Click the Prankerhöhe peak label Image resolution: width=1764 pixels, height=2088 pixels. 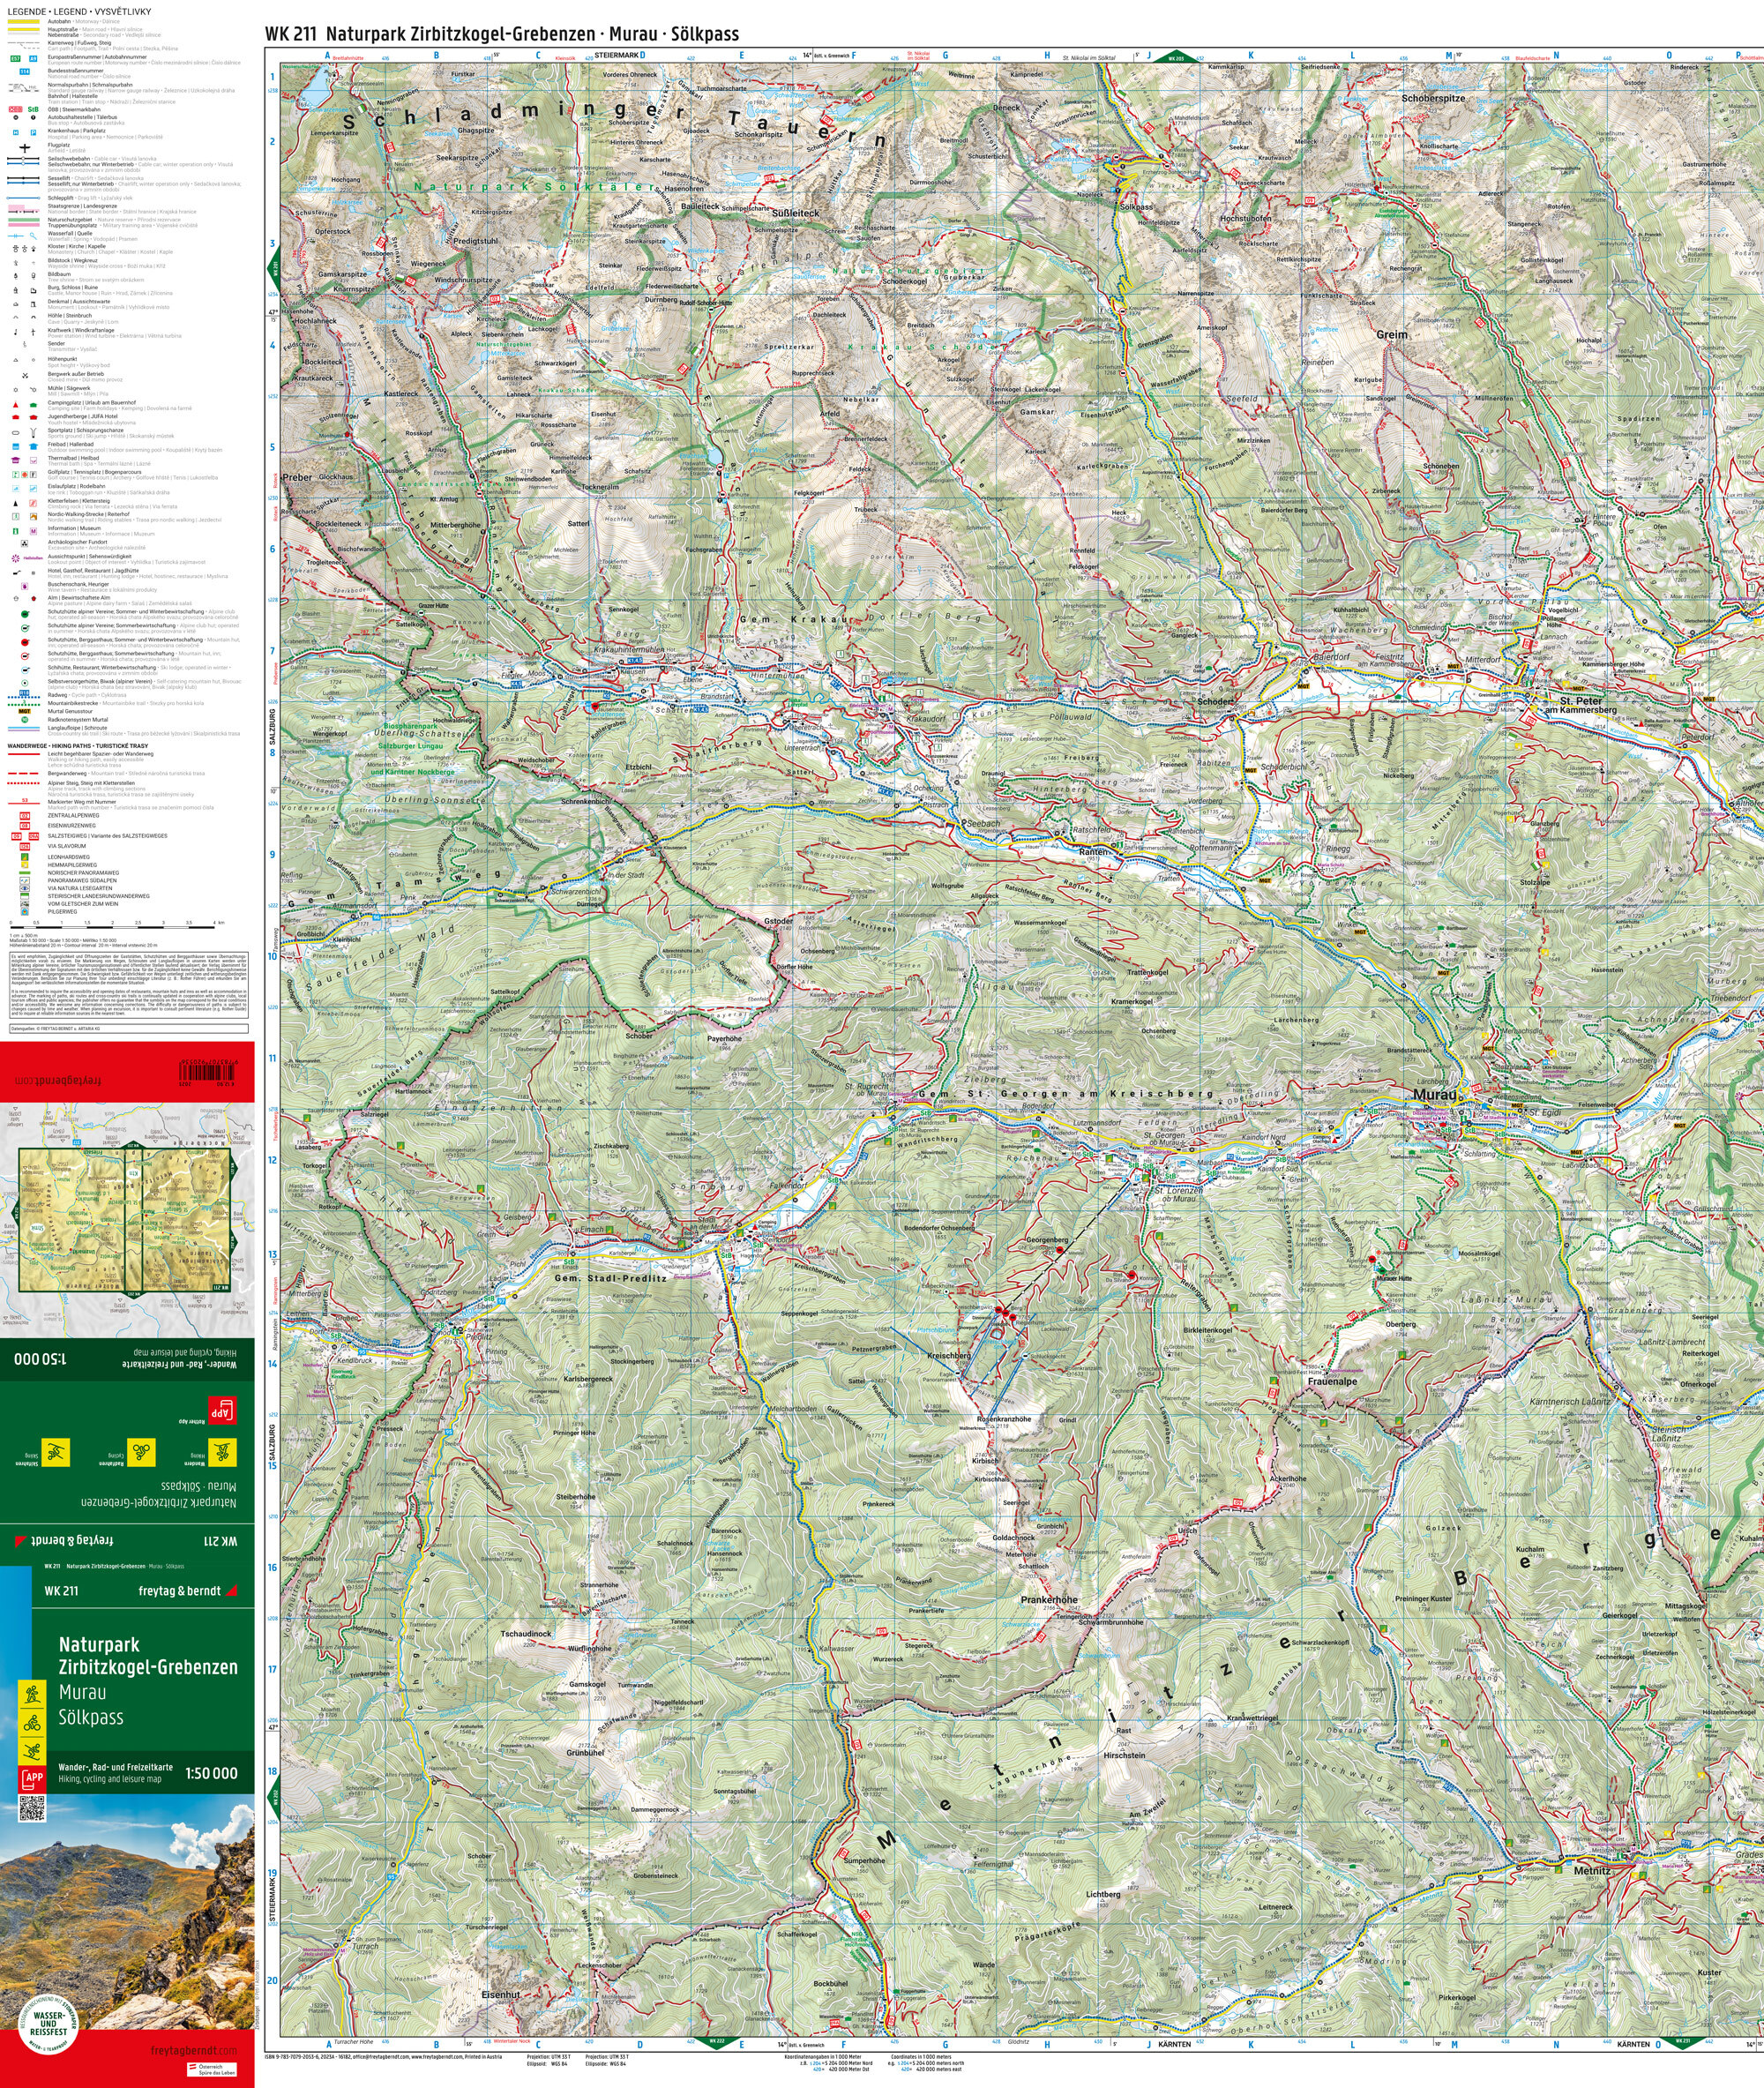pyautogui.click(x=1049, y=1600)
